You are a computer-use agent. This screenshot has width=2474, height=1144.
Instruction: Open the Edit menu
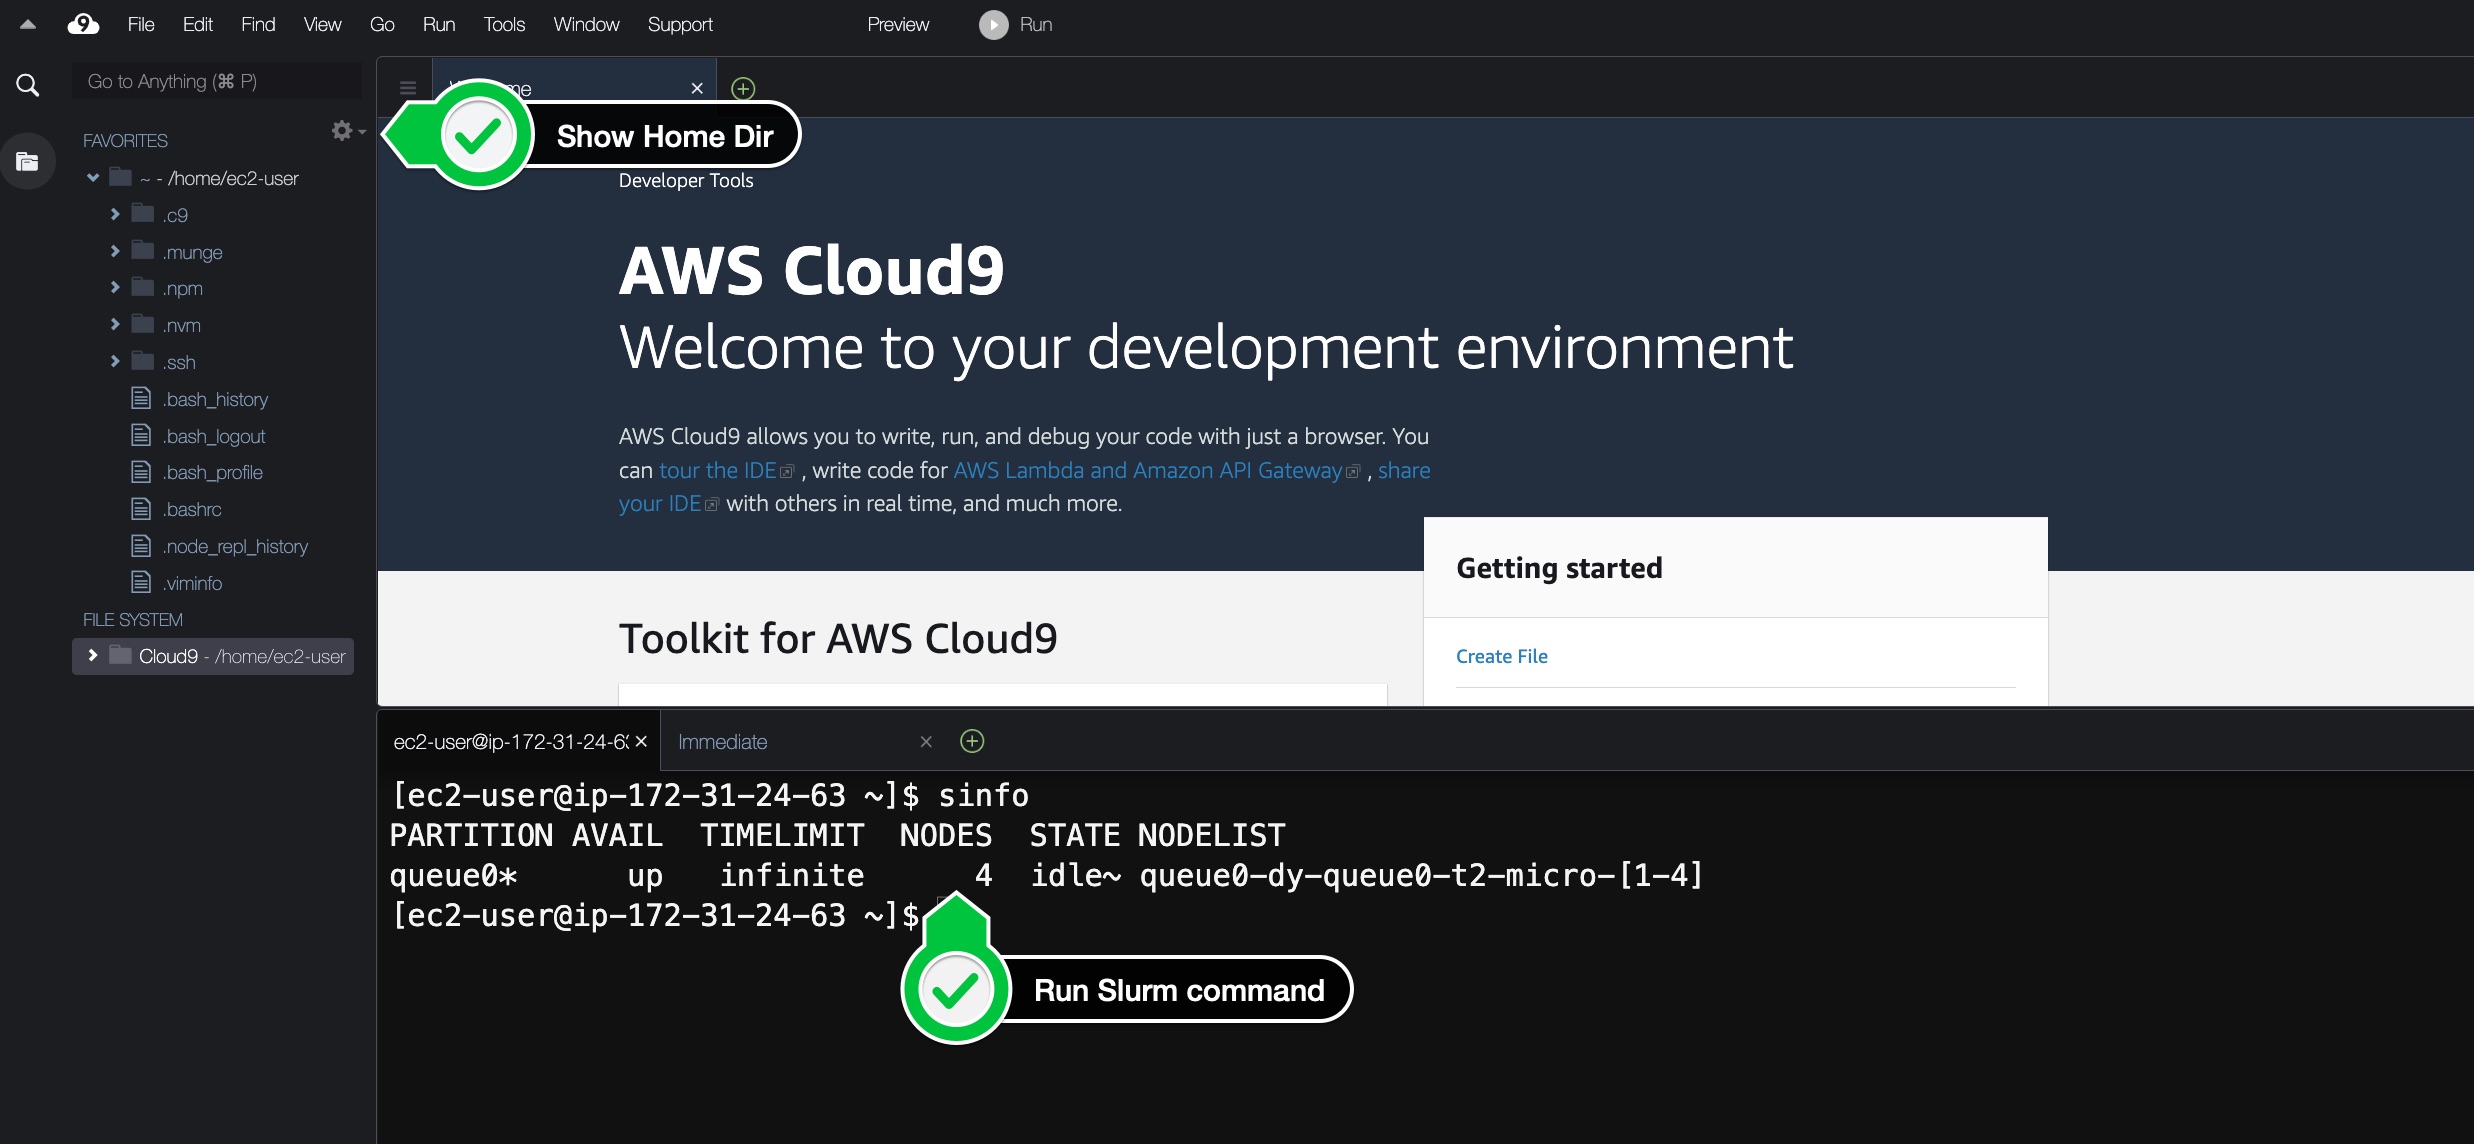tap(197, 24)
